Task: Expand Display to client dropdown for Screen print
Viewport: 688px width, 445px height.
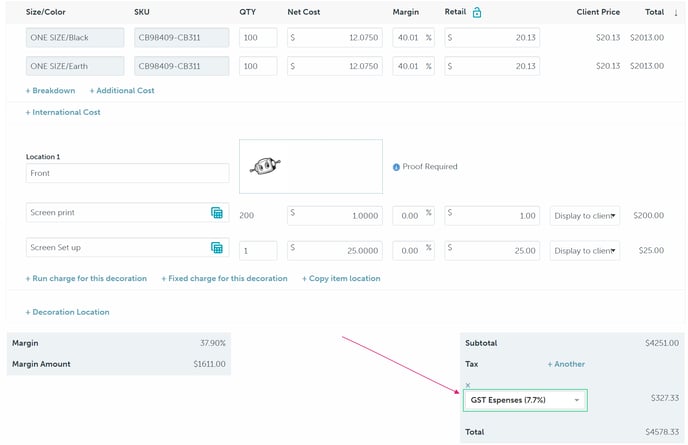Action: 585,214
